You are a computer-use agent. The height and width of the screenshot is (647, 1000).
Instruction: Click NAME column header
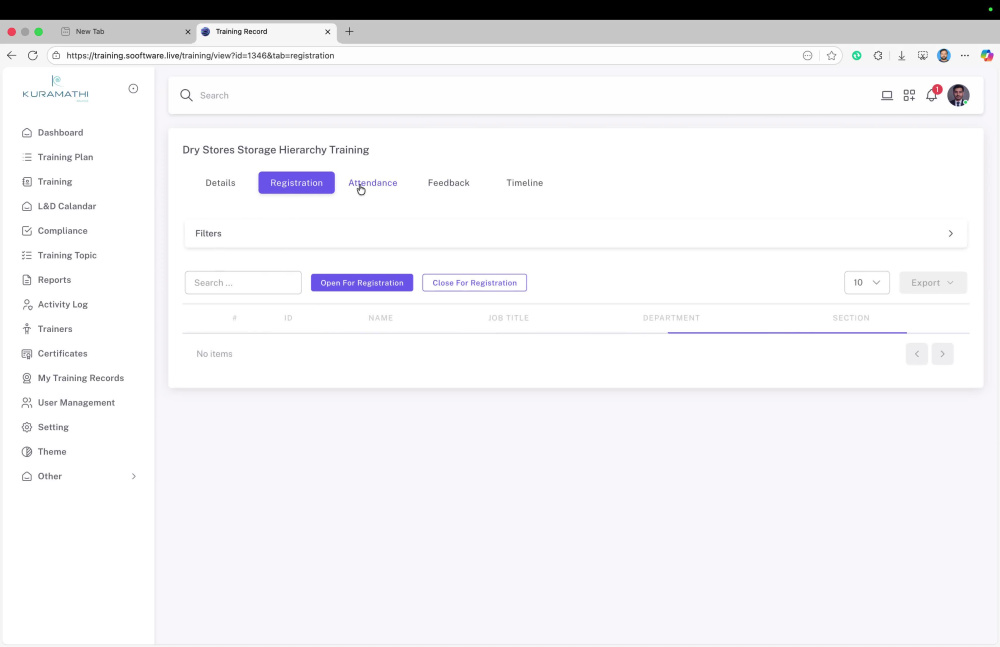tap(380, 318)
